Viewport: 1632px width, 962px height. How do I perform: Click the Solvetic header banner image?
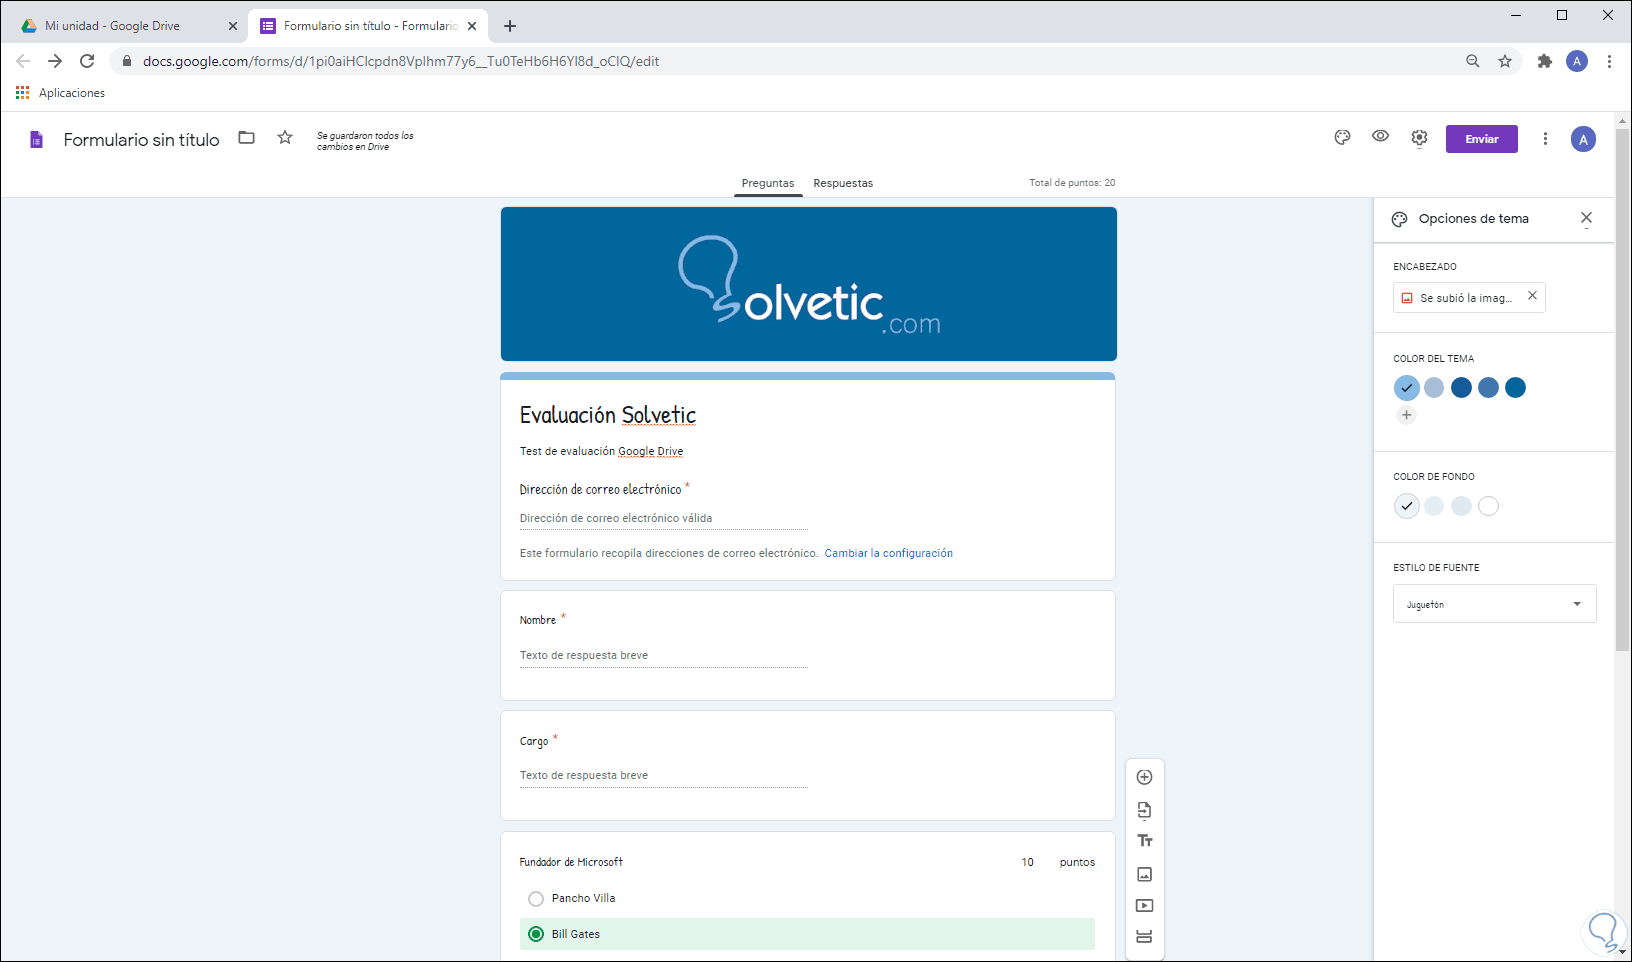[x=809, y=284]
